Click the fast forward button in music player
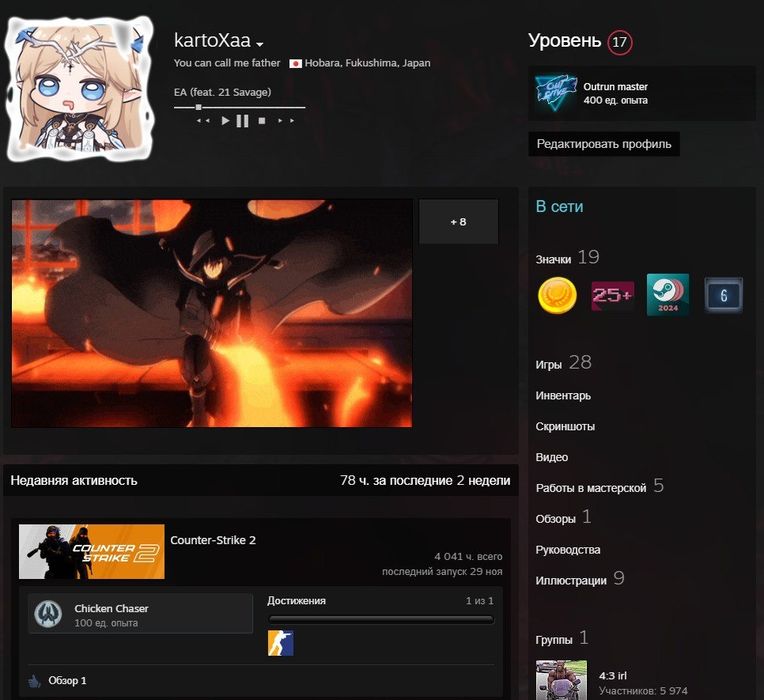The width and height of the screenshot is (764, 700). tap(286, 120)
